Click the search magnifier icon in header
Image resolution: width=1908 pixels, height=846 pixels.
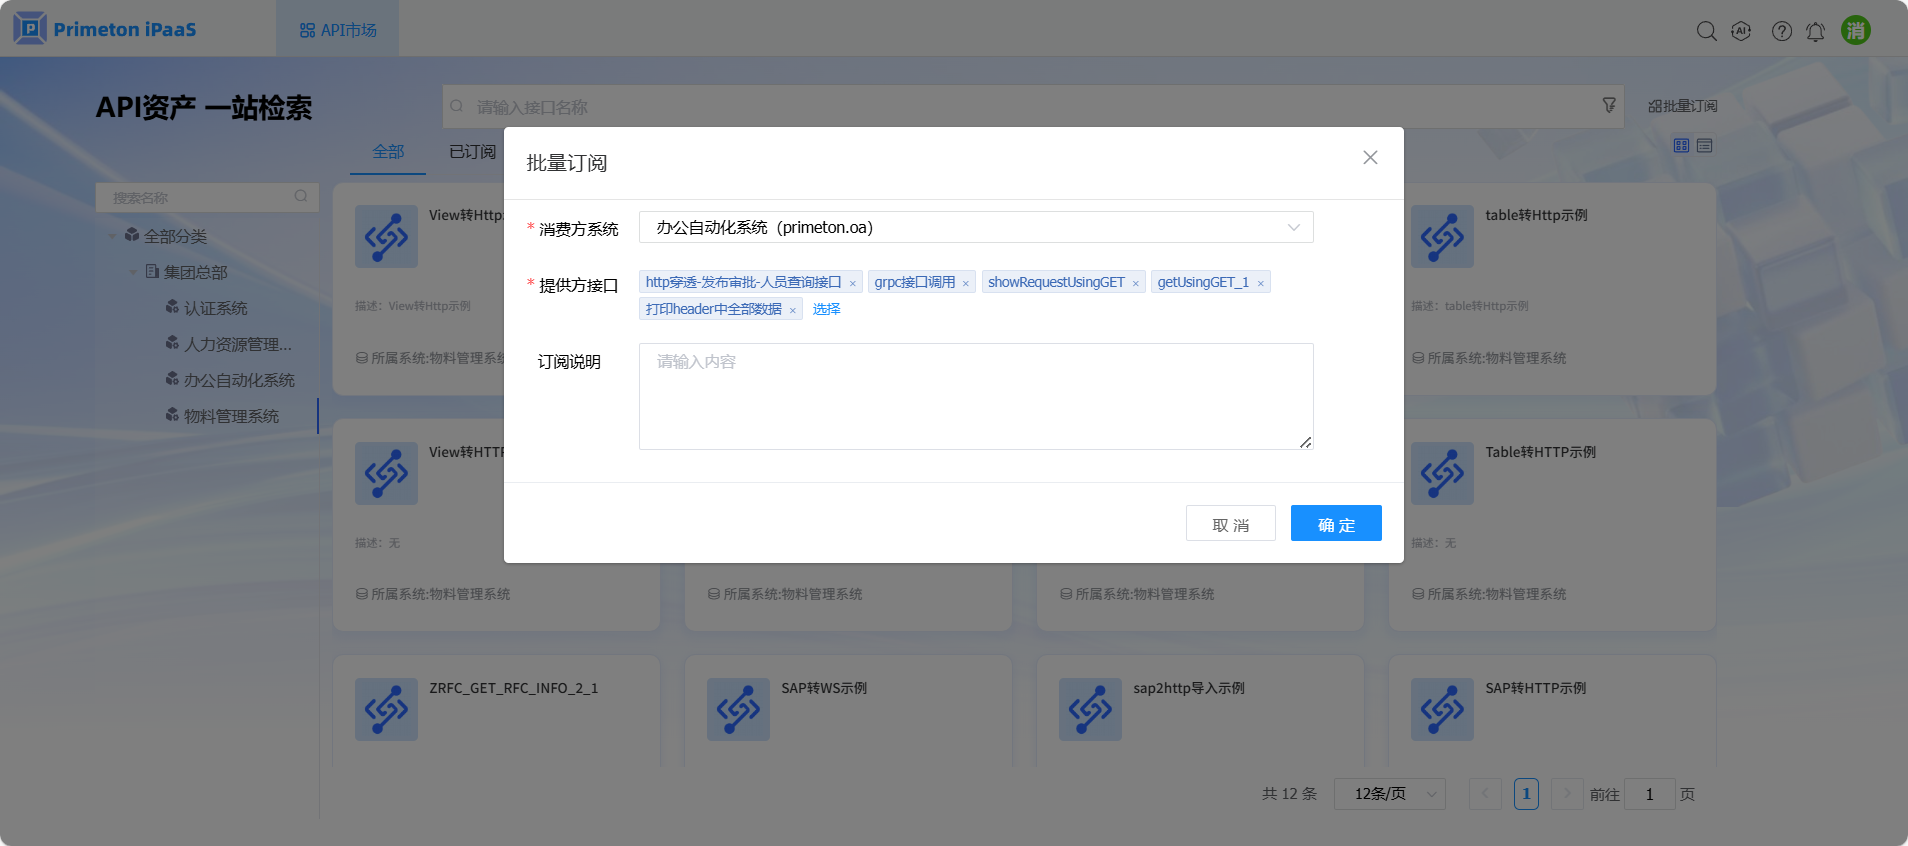1706,31
